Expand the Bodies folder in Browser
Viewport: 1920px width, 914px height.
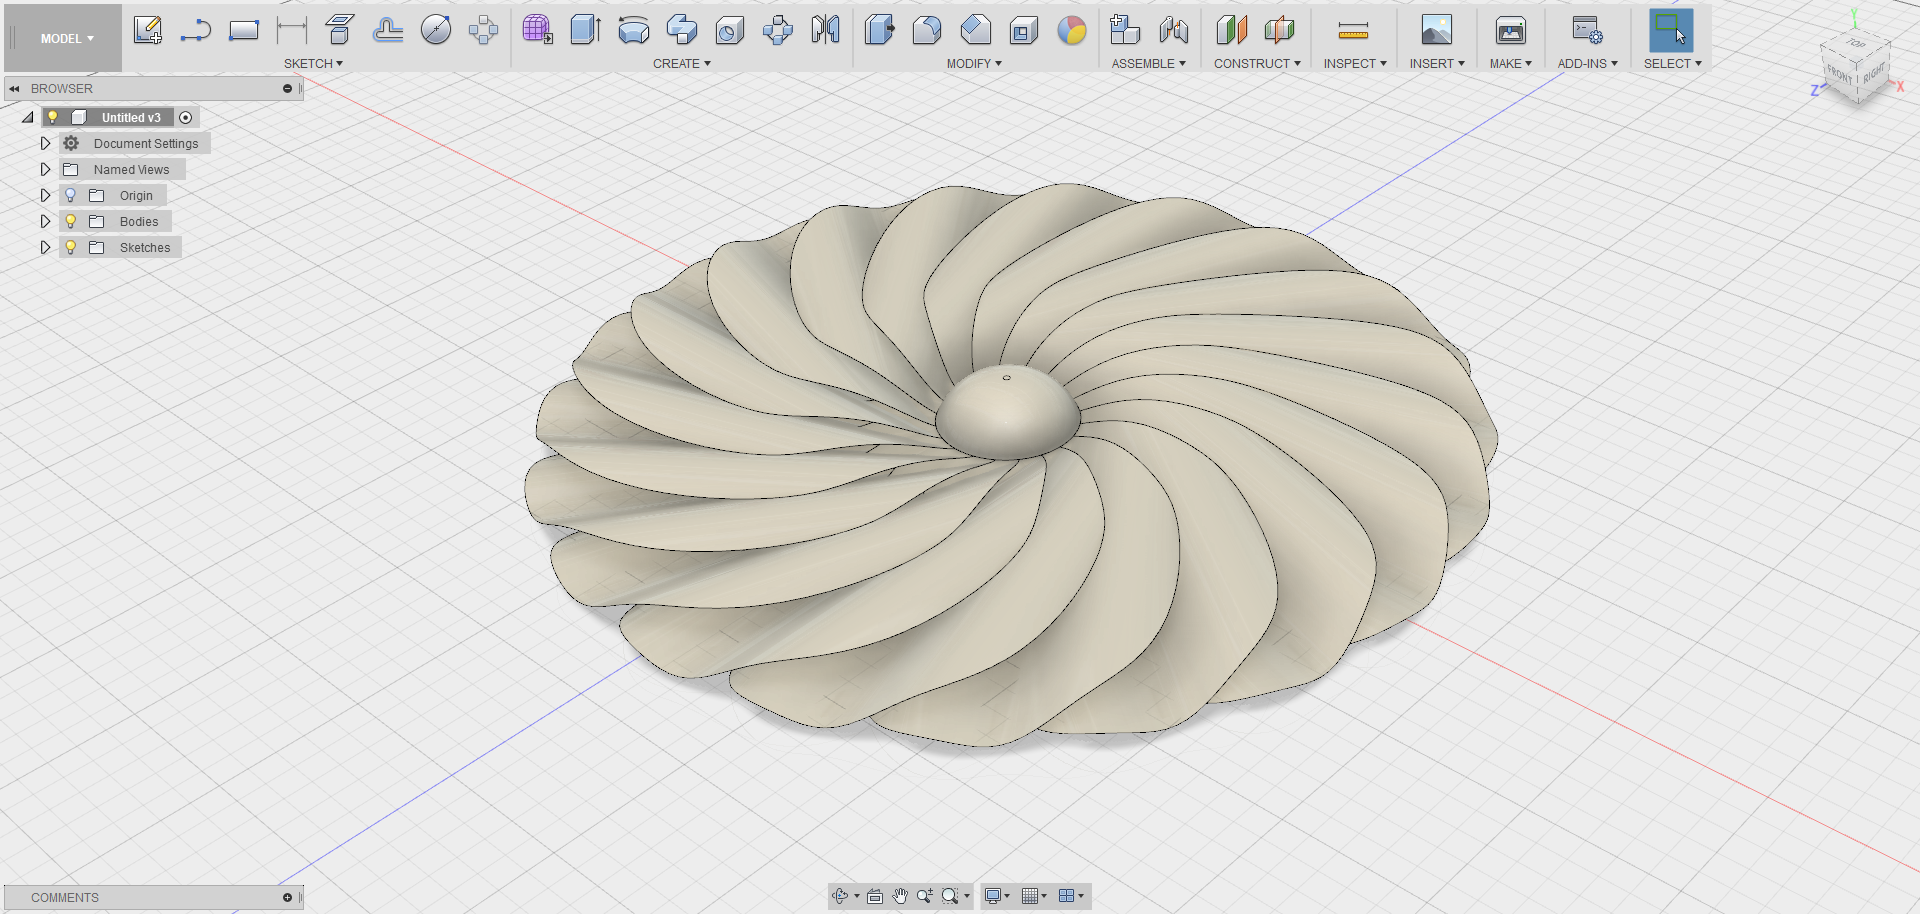tap(45, 221)
